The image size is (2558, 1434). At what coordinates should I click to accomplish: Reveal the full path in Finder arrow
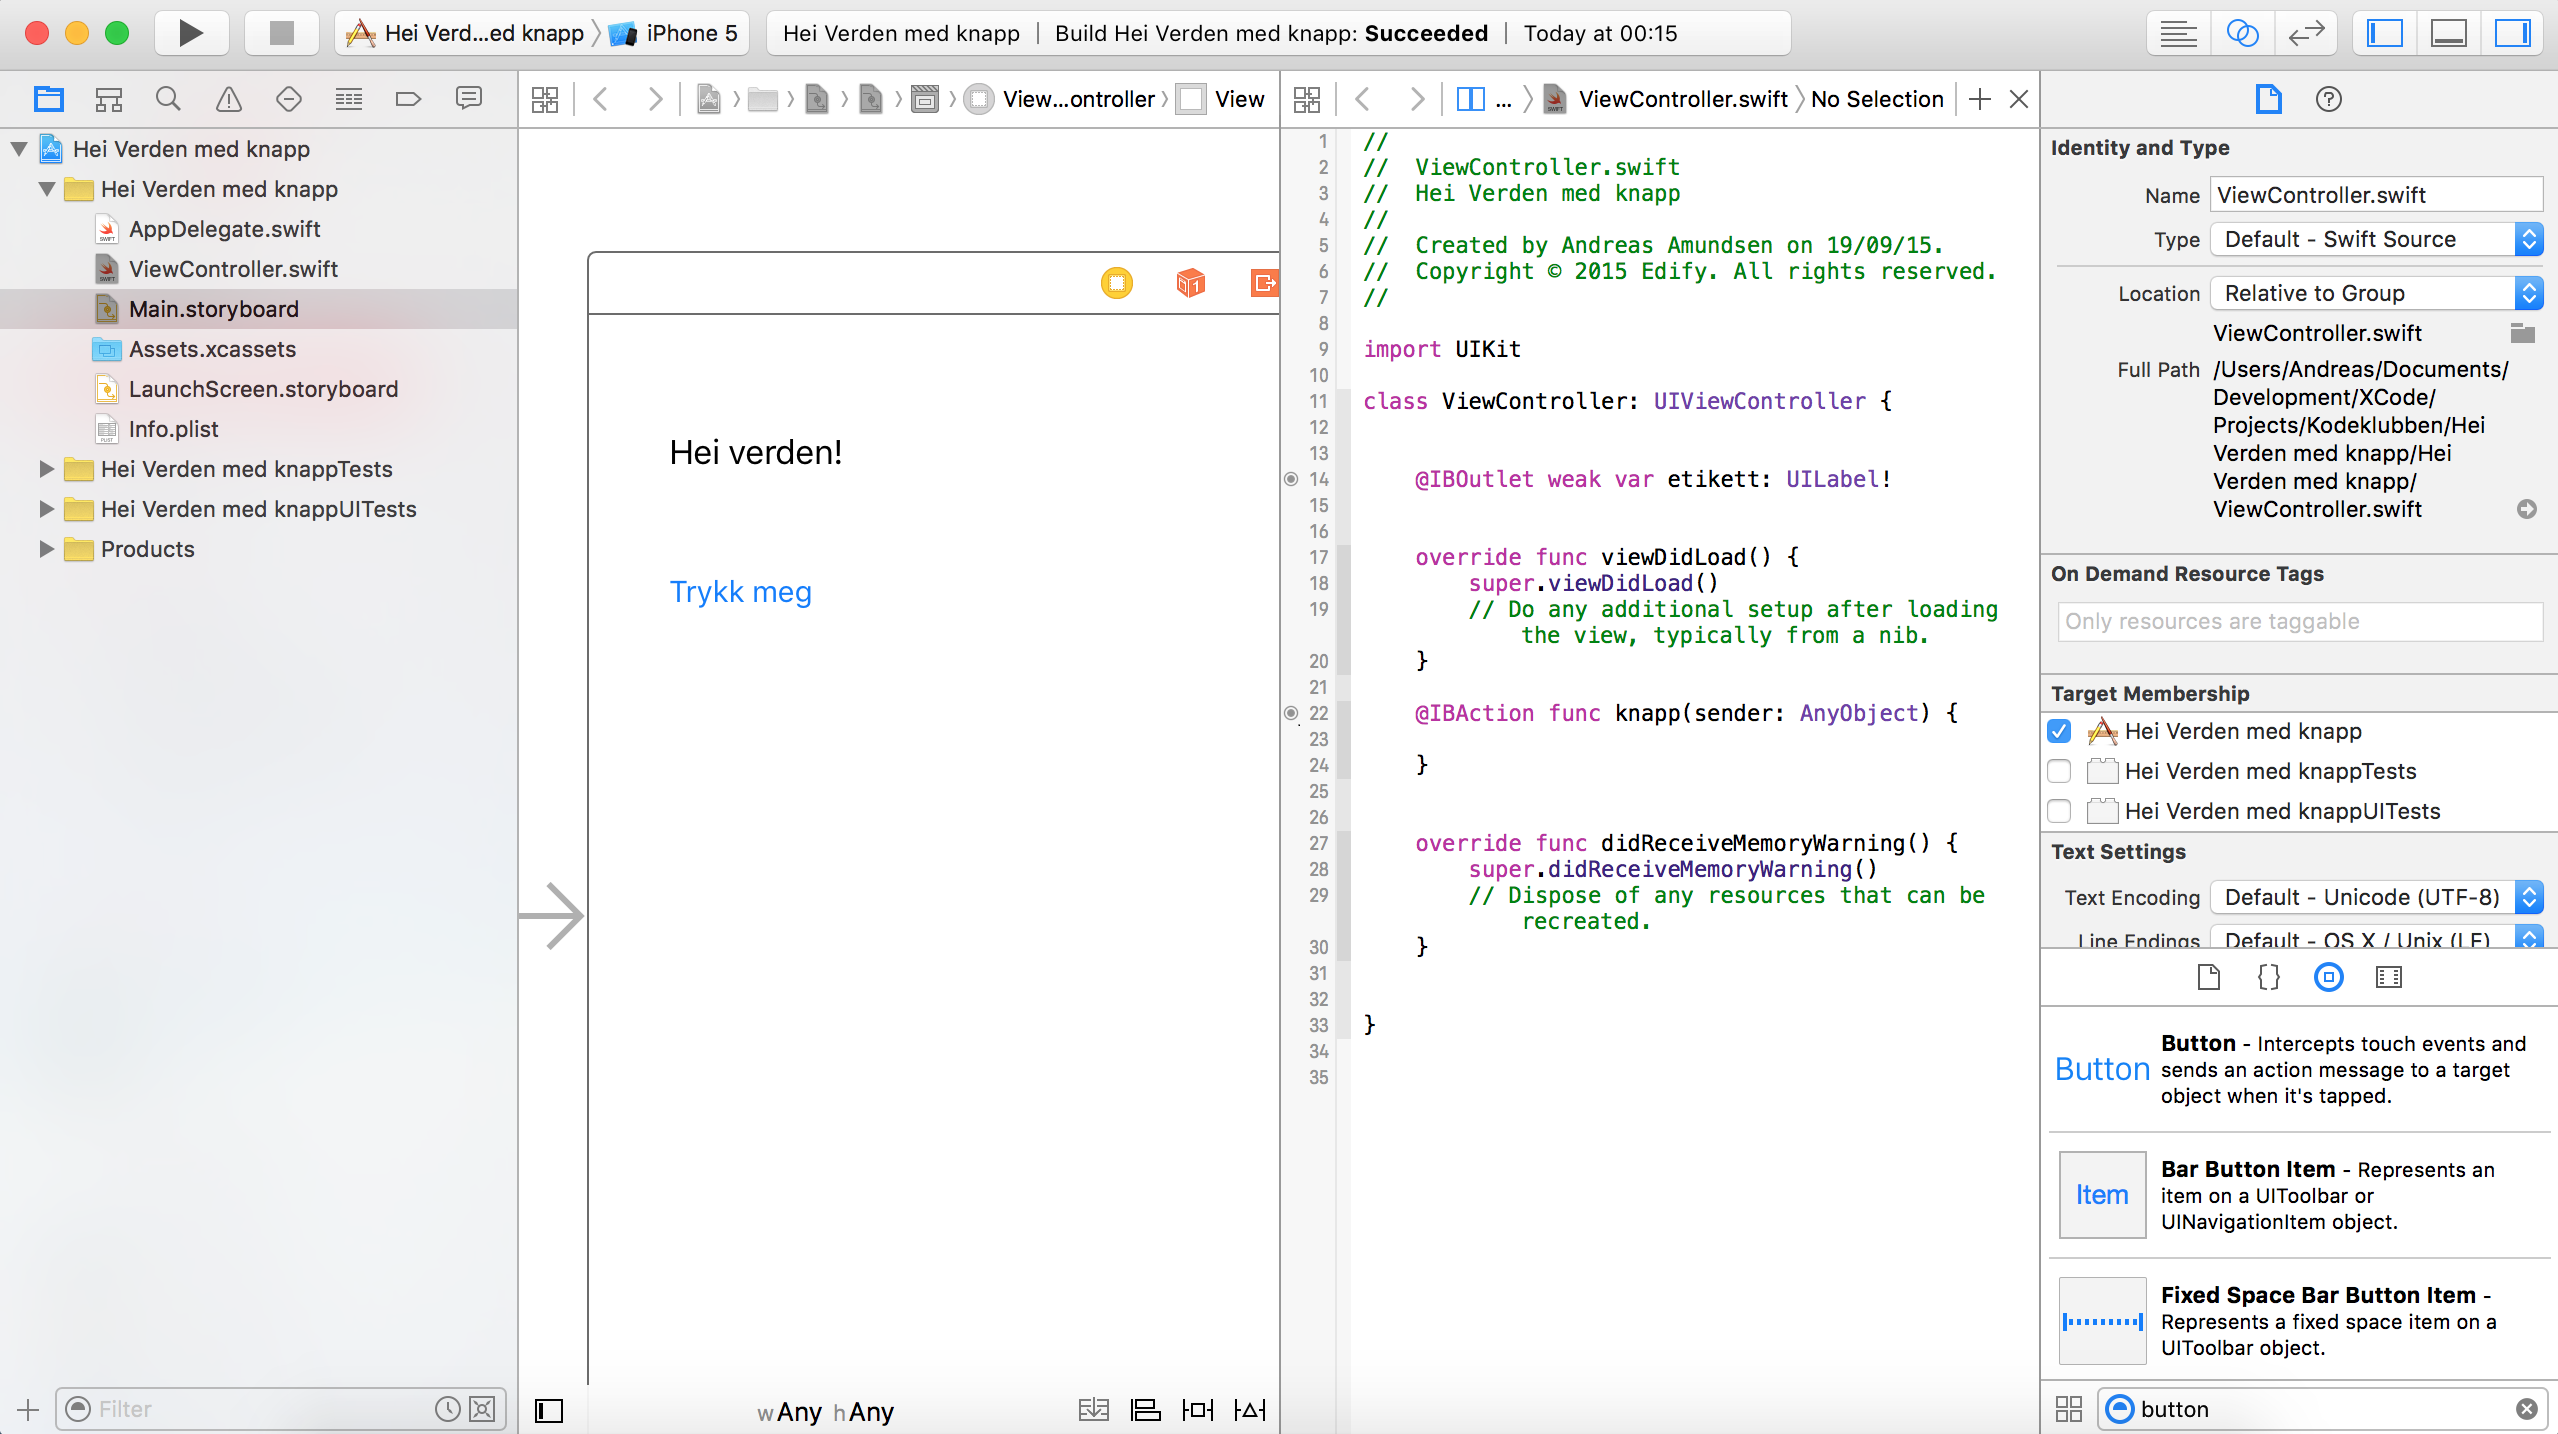click(x=2526, y=509)
